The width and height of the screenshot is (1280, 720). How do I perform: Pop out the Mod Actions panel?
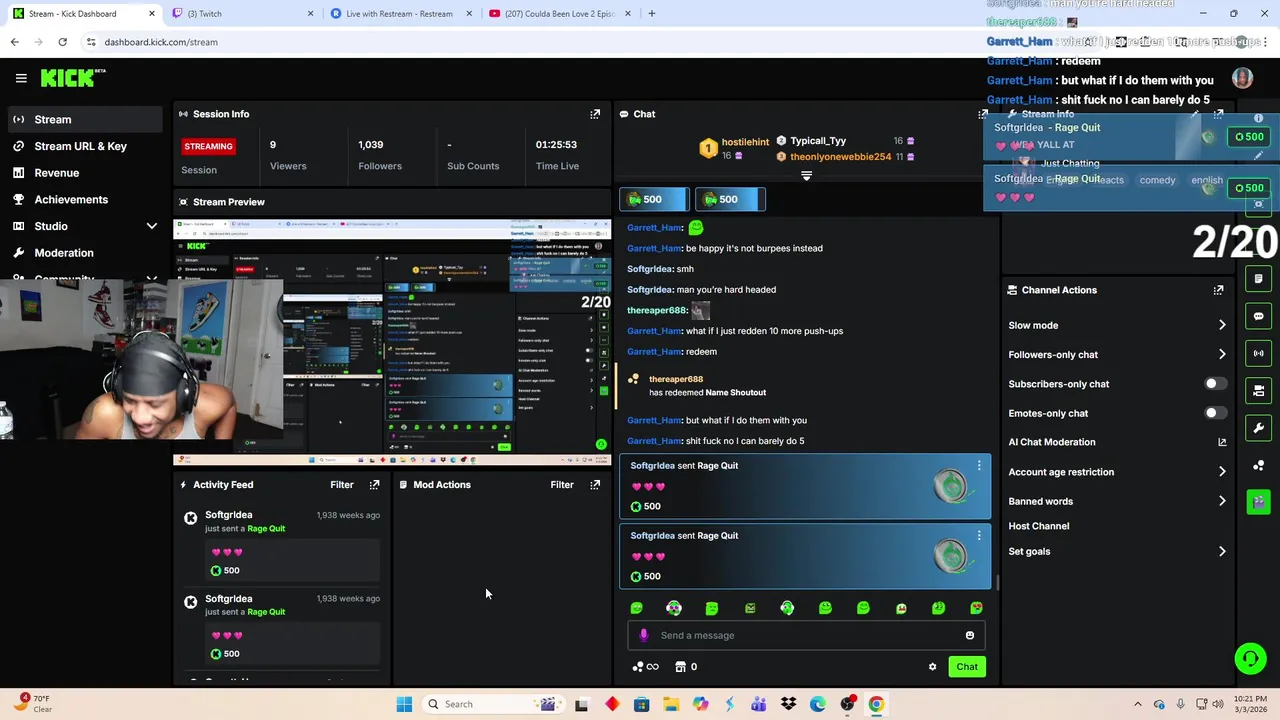point(595,485)
